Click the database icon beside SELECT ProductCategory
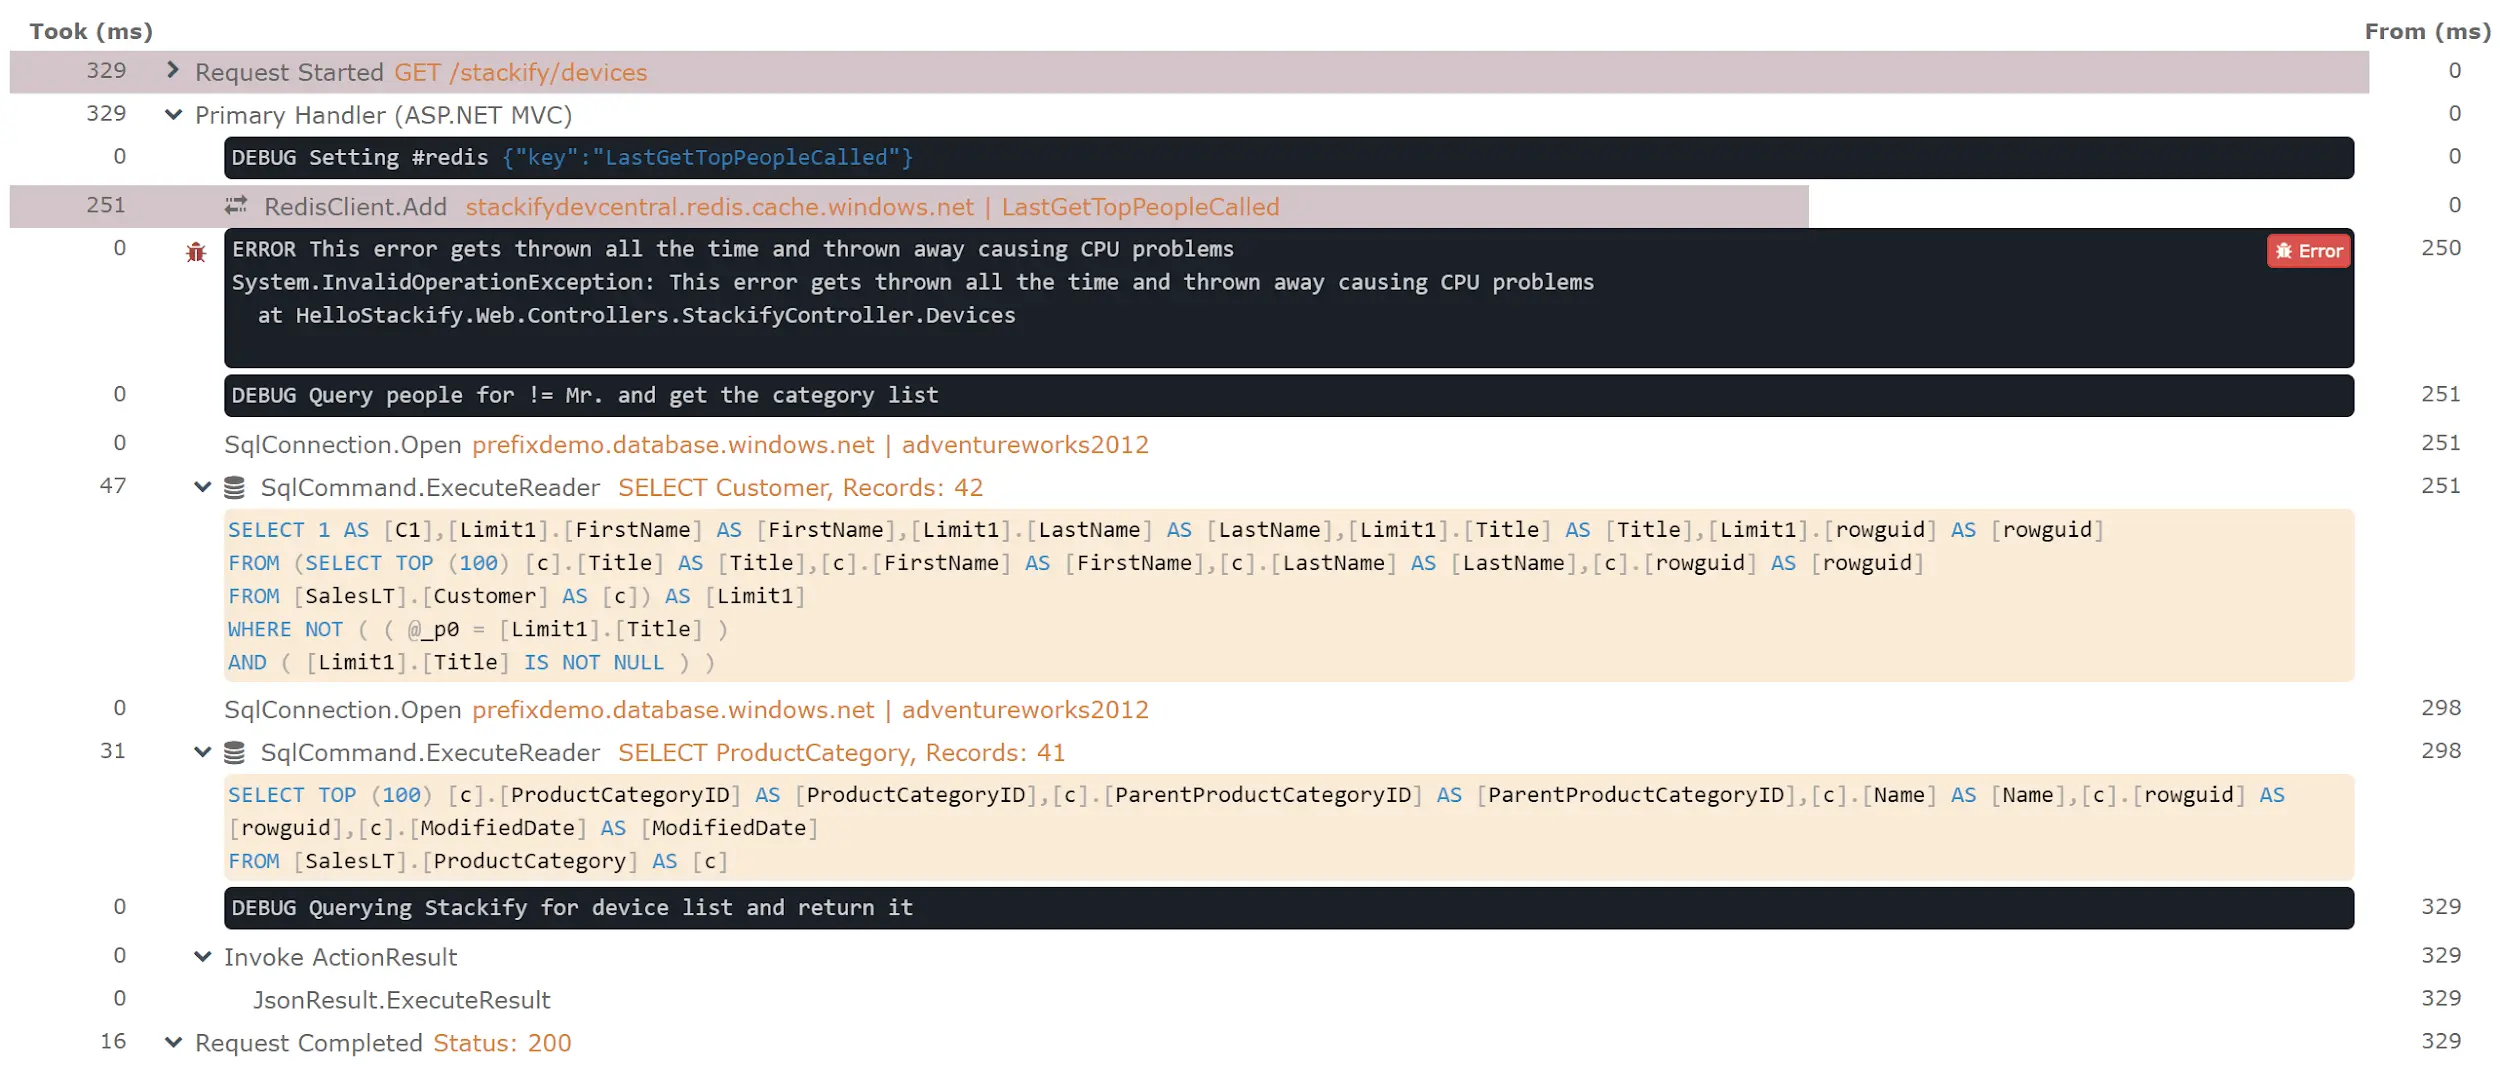This screenshot has width=2500, height=1071. coord(234,752)
